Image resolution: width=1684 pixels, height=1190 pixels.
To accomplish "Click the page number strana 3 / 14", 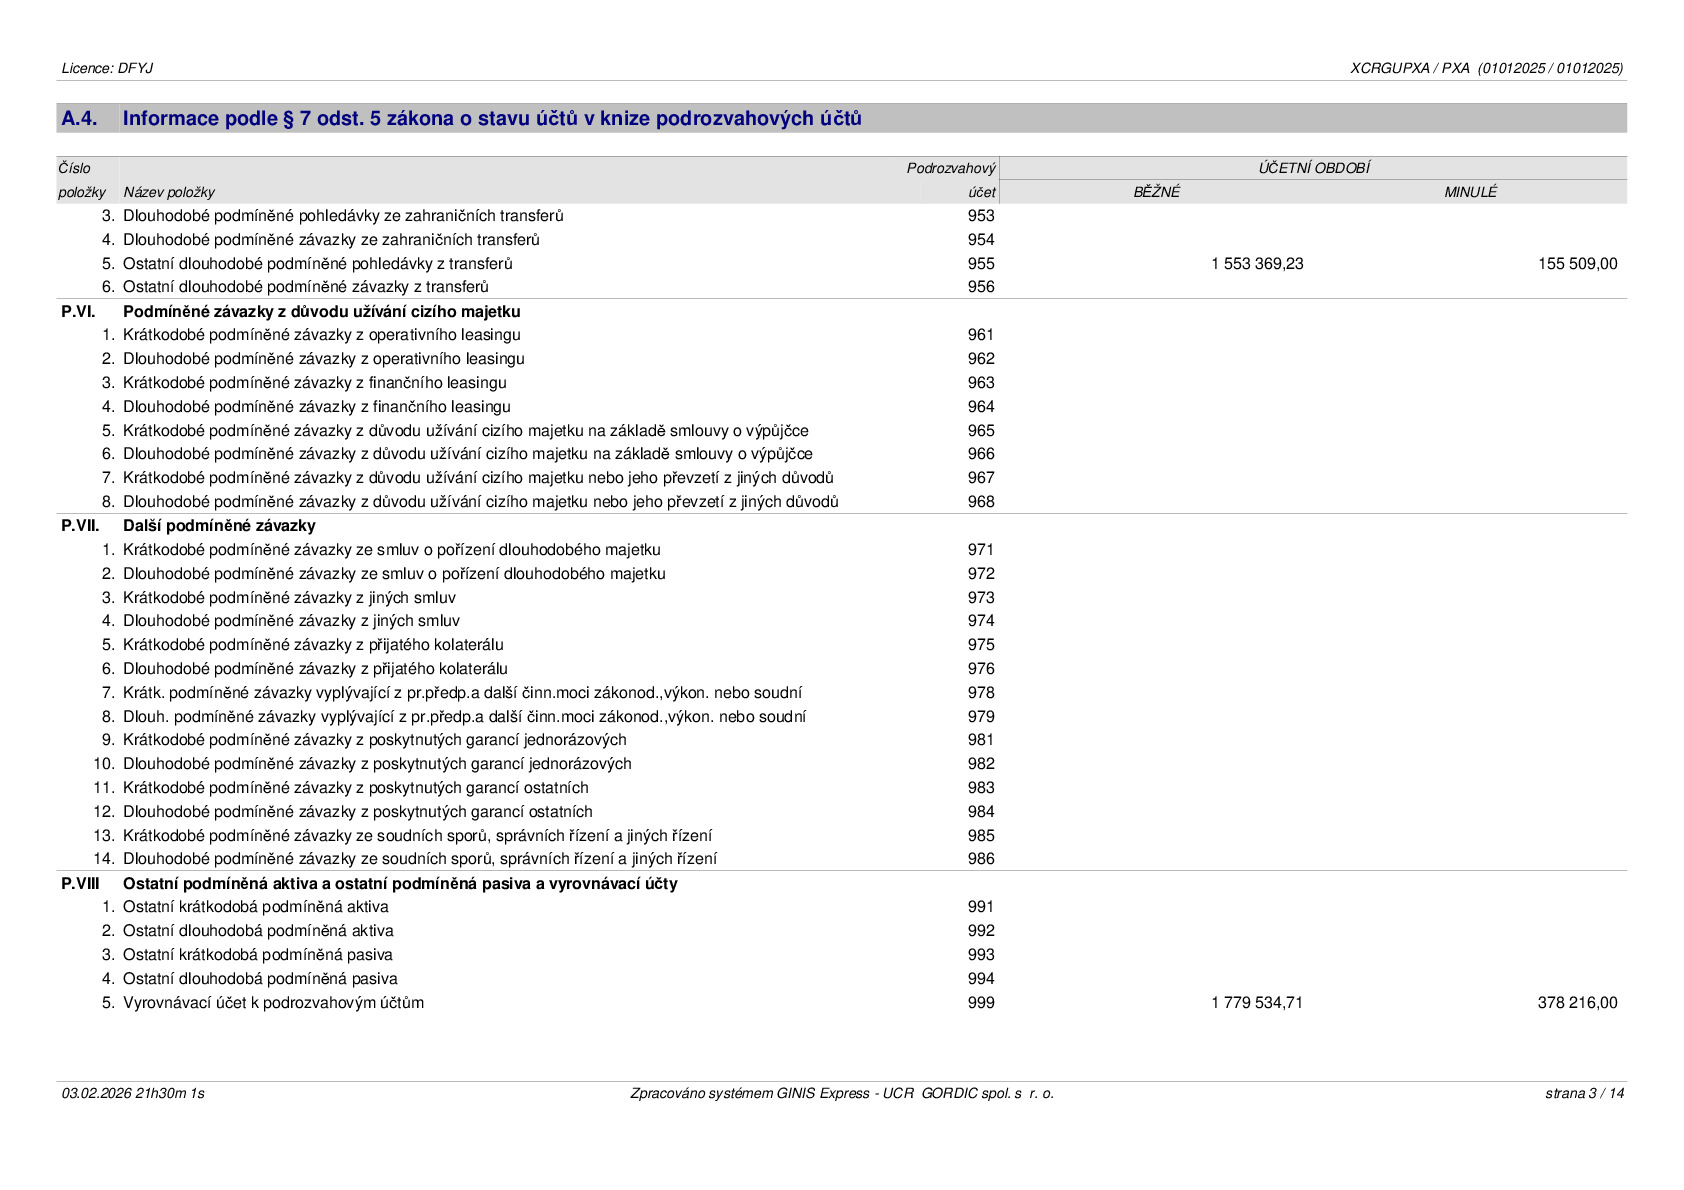I will point(1584,1093).
